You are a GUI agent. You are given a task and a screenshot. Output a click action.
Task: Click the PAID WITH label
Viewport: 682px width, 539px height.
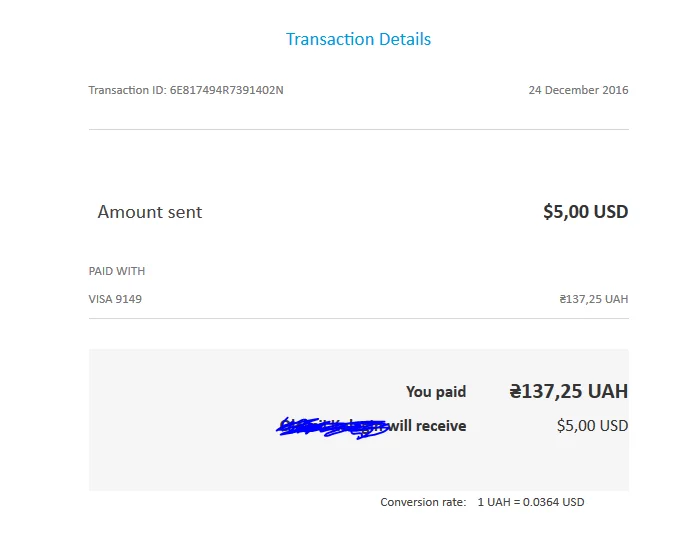point(117,271)
